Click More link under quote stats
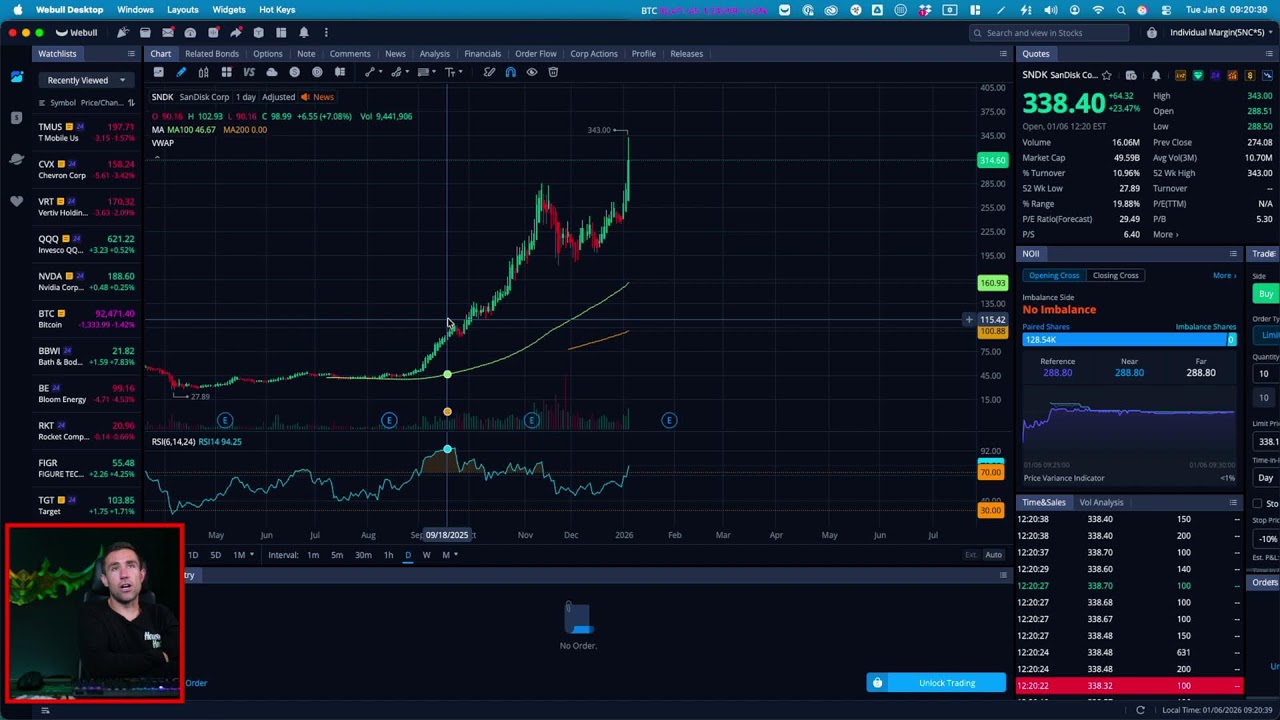Image resolution: width=1280 pixels, height=720 pixels. [x=1165, y=234]
